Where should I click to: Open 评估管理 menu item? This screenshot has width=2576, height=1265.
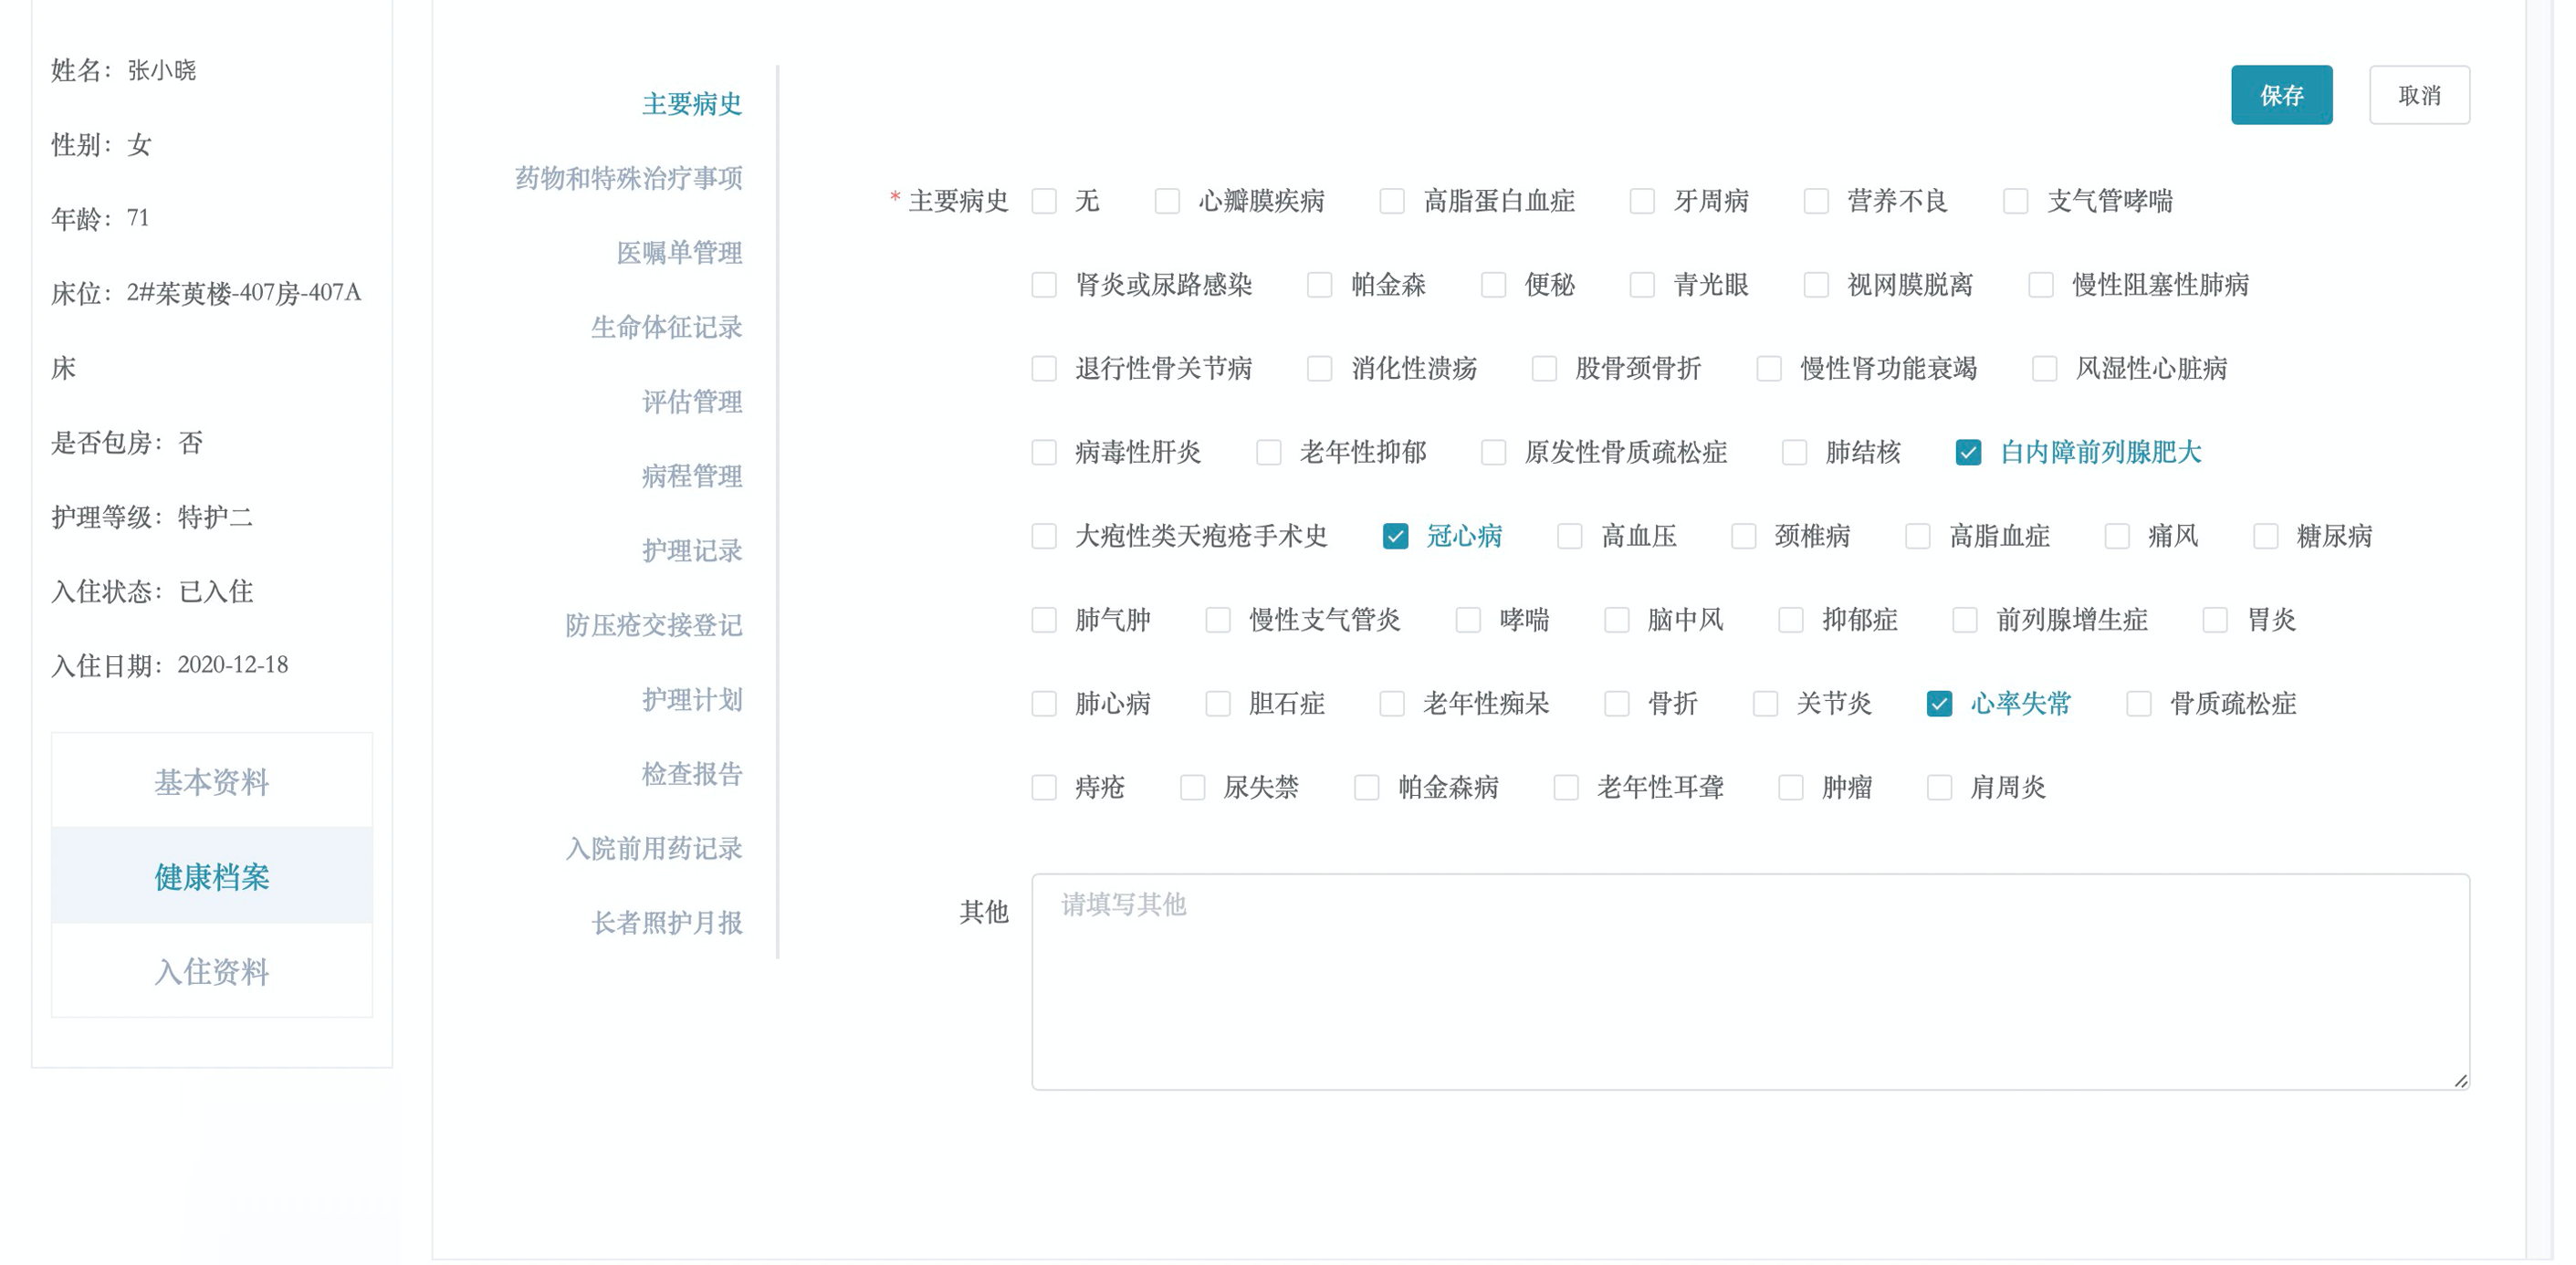691,402
